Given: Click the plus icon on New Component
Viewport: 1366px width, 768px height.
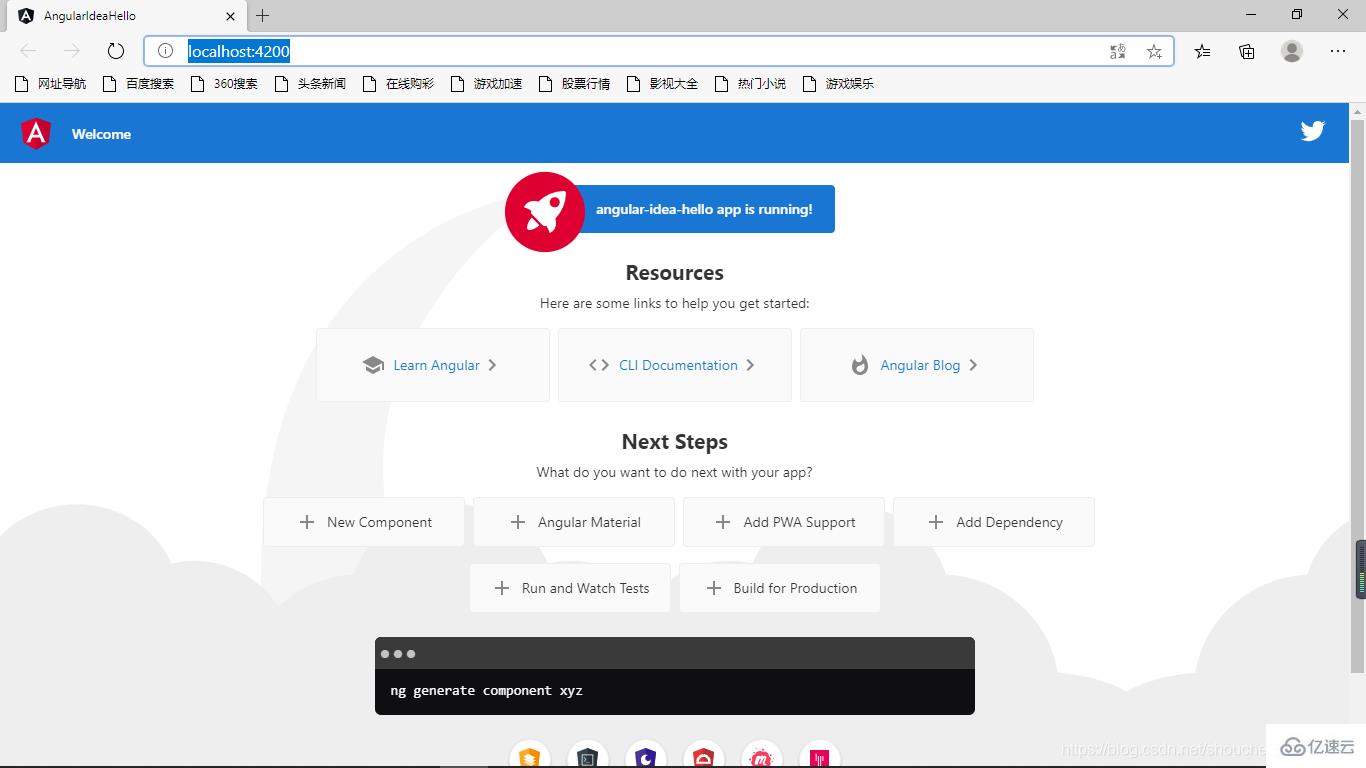Looking at the screenshot, I should tap(307, 522).
